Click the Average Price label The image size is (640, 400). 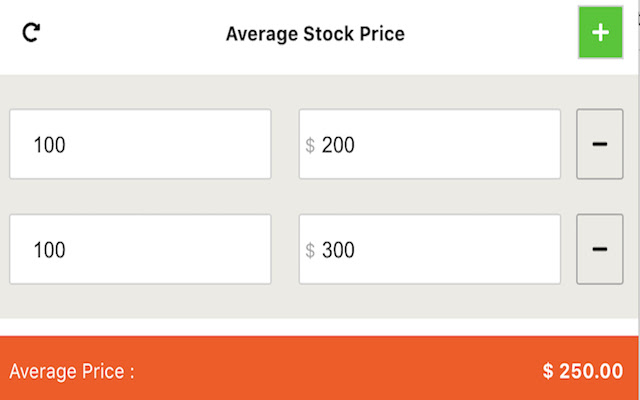click(72, 372)
